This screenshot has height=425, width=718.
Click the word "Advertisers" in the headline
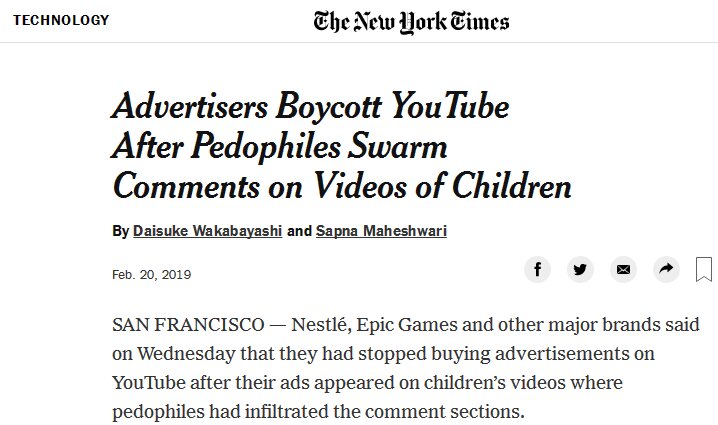(x=190, y=106)
